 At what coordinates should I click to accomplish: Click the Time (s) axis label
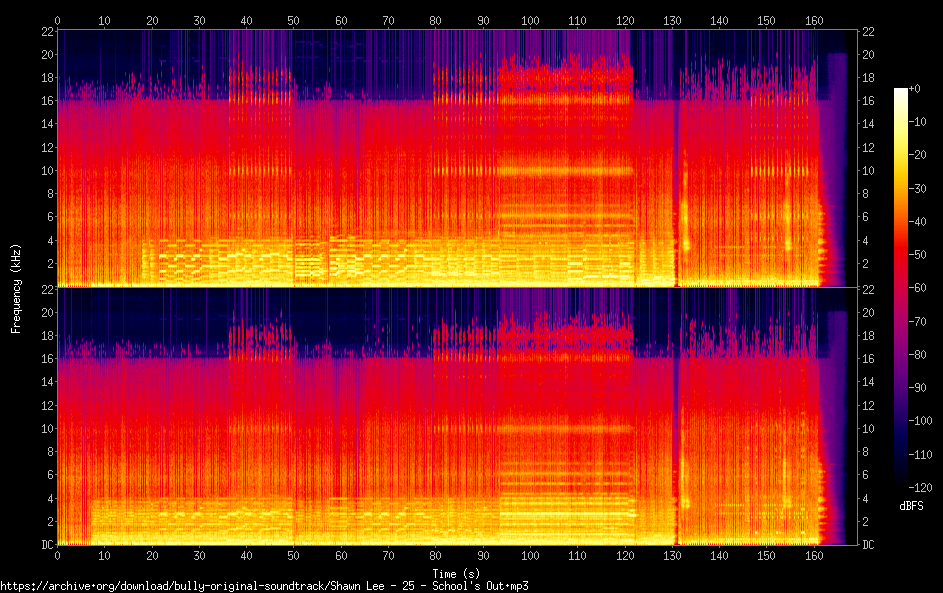pyautogui.click(x=456, y=574)
